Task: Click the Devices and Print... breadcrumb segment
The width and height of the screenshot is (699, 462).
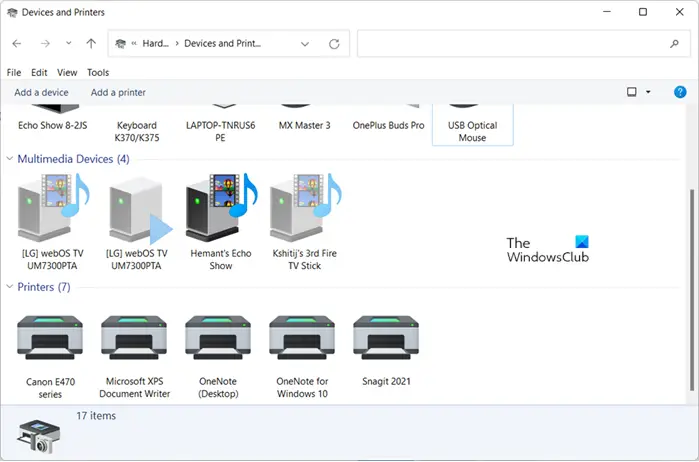Action: (222, 43)
